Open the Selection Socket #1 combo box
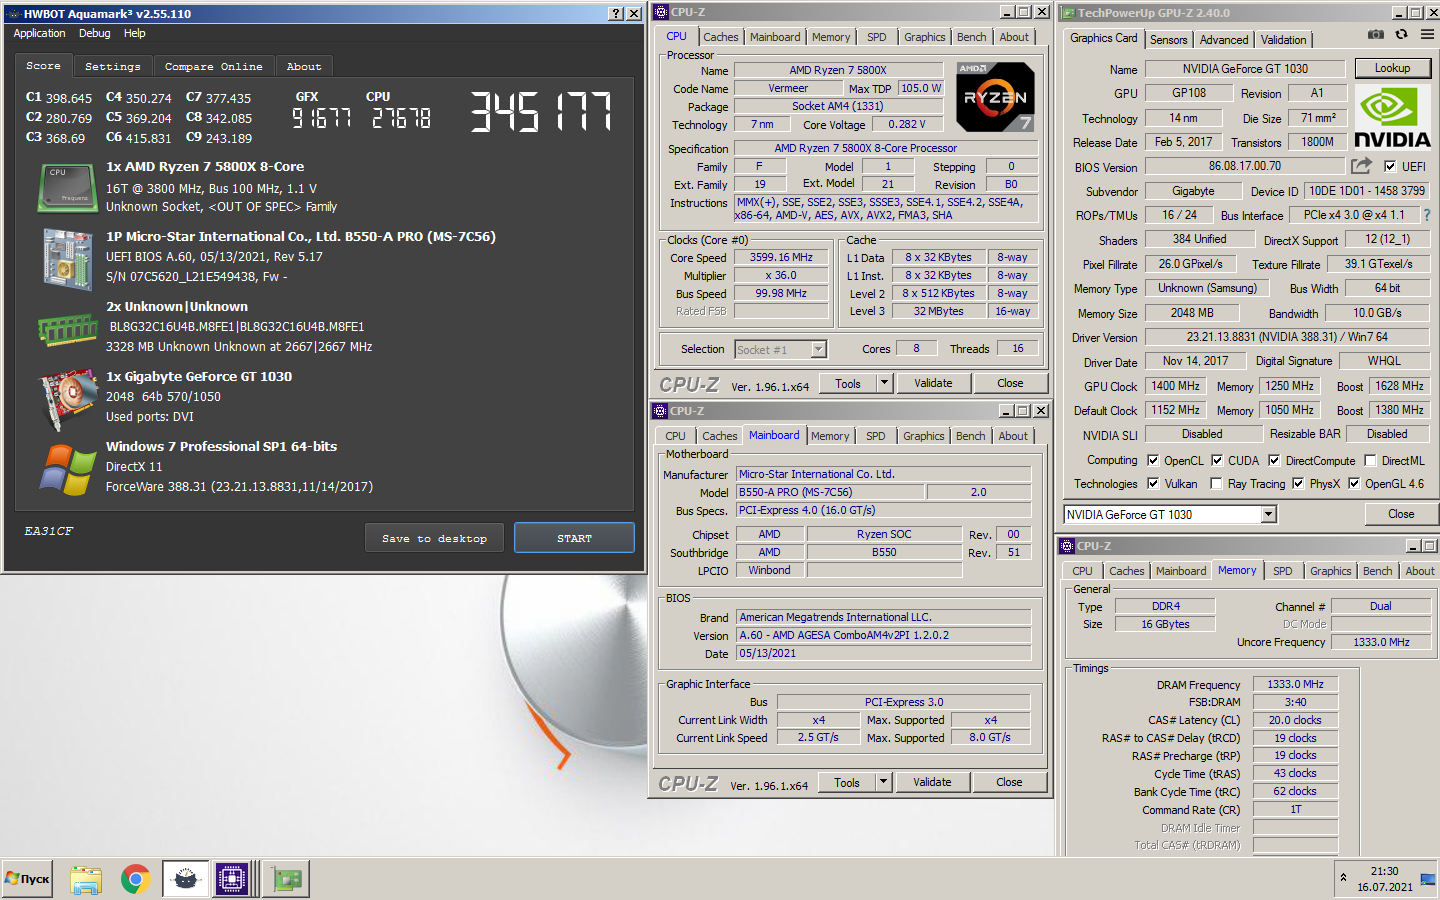 tap(780, 349)
